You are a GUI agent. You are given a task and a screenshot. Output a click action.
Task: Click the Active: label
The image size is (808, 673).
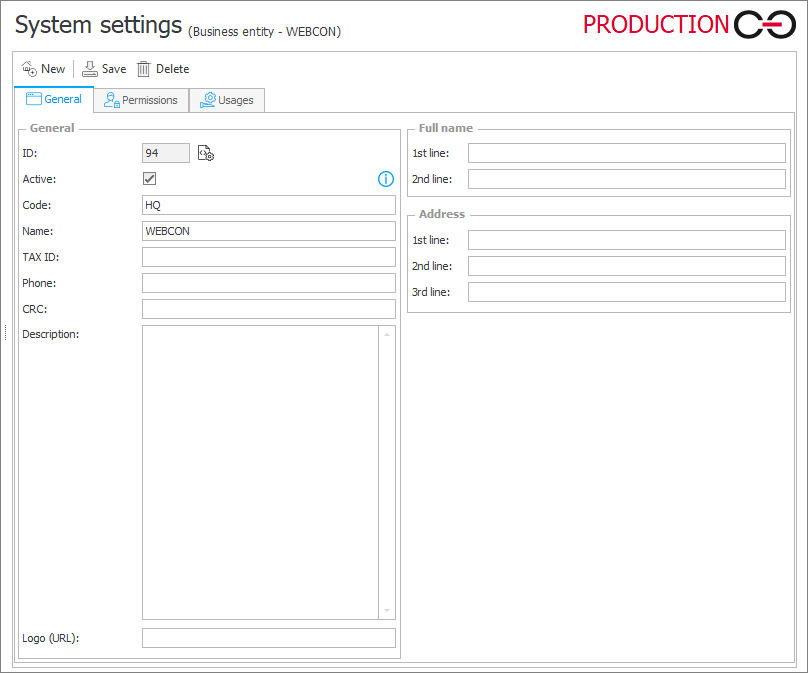coord(39,179)
